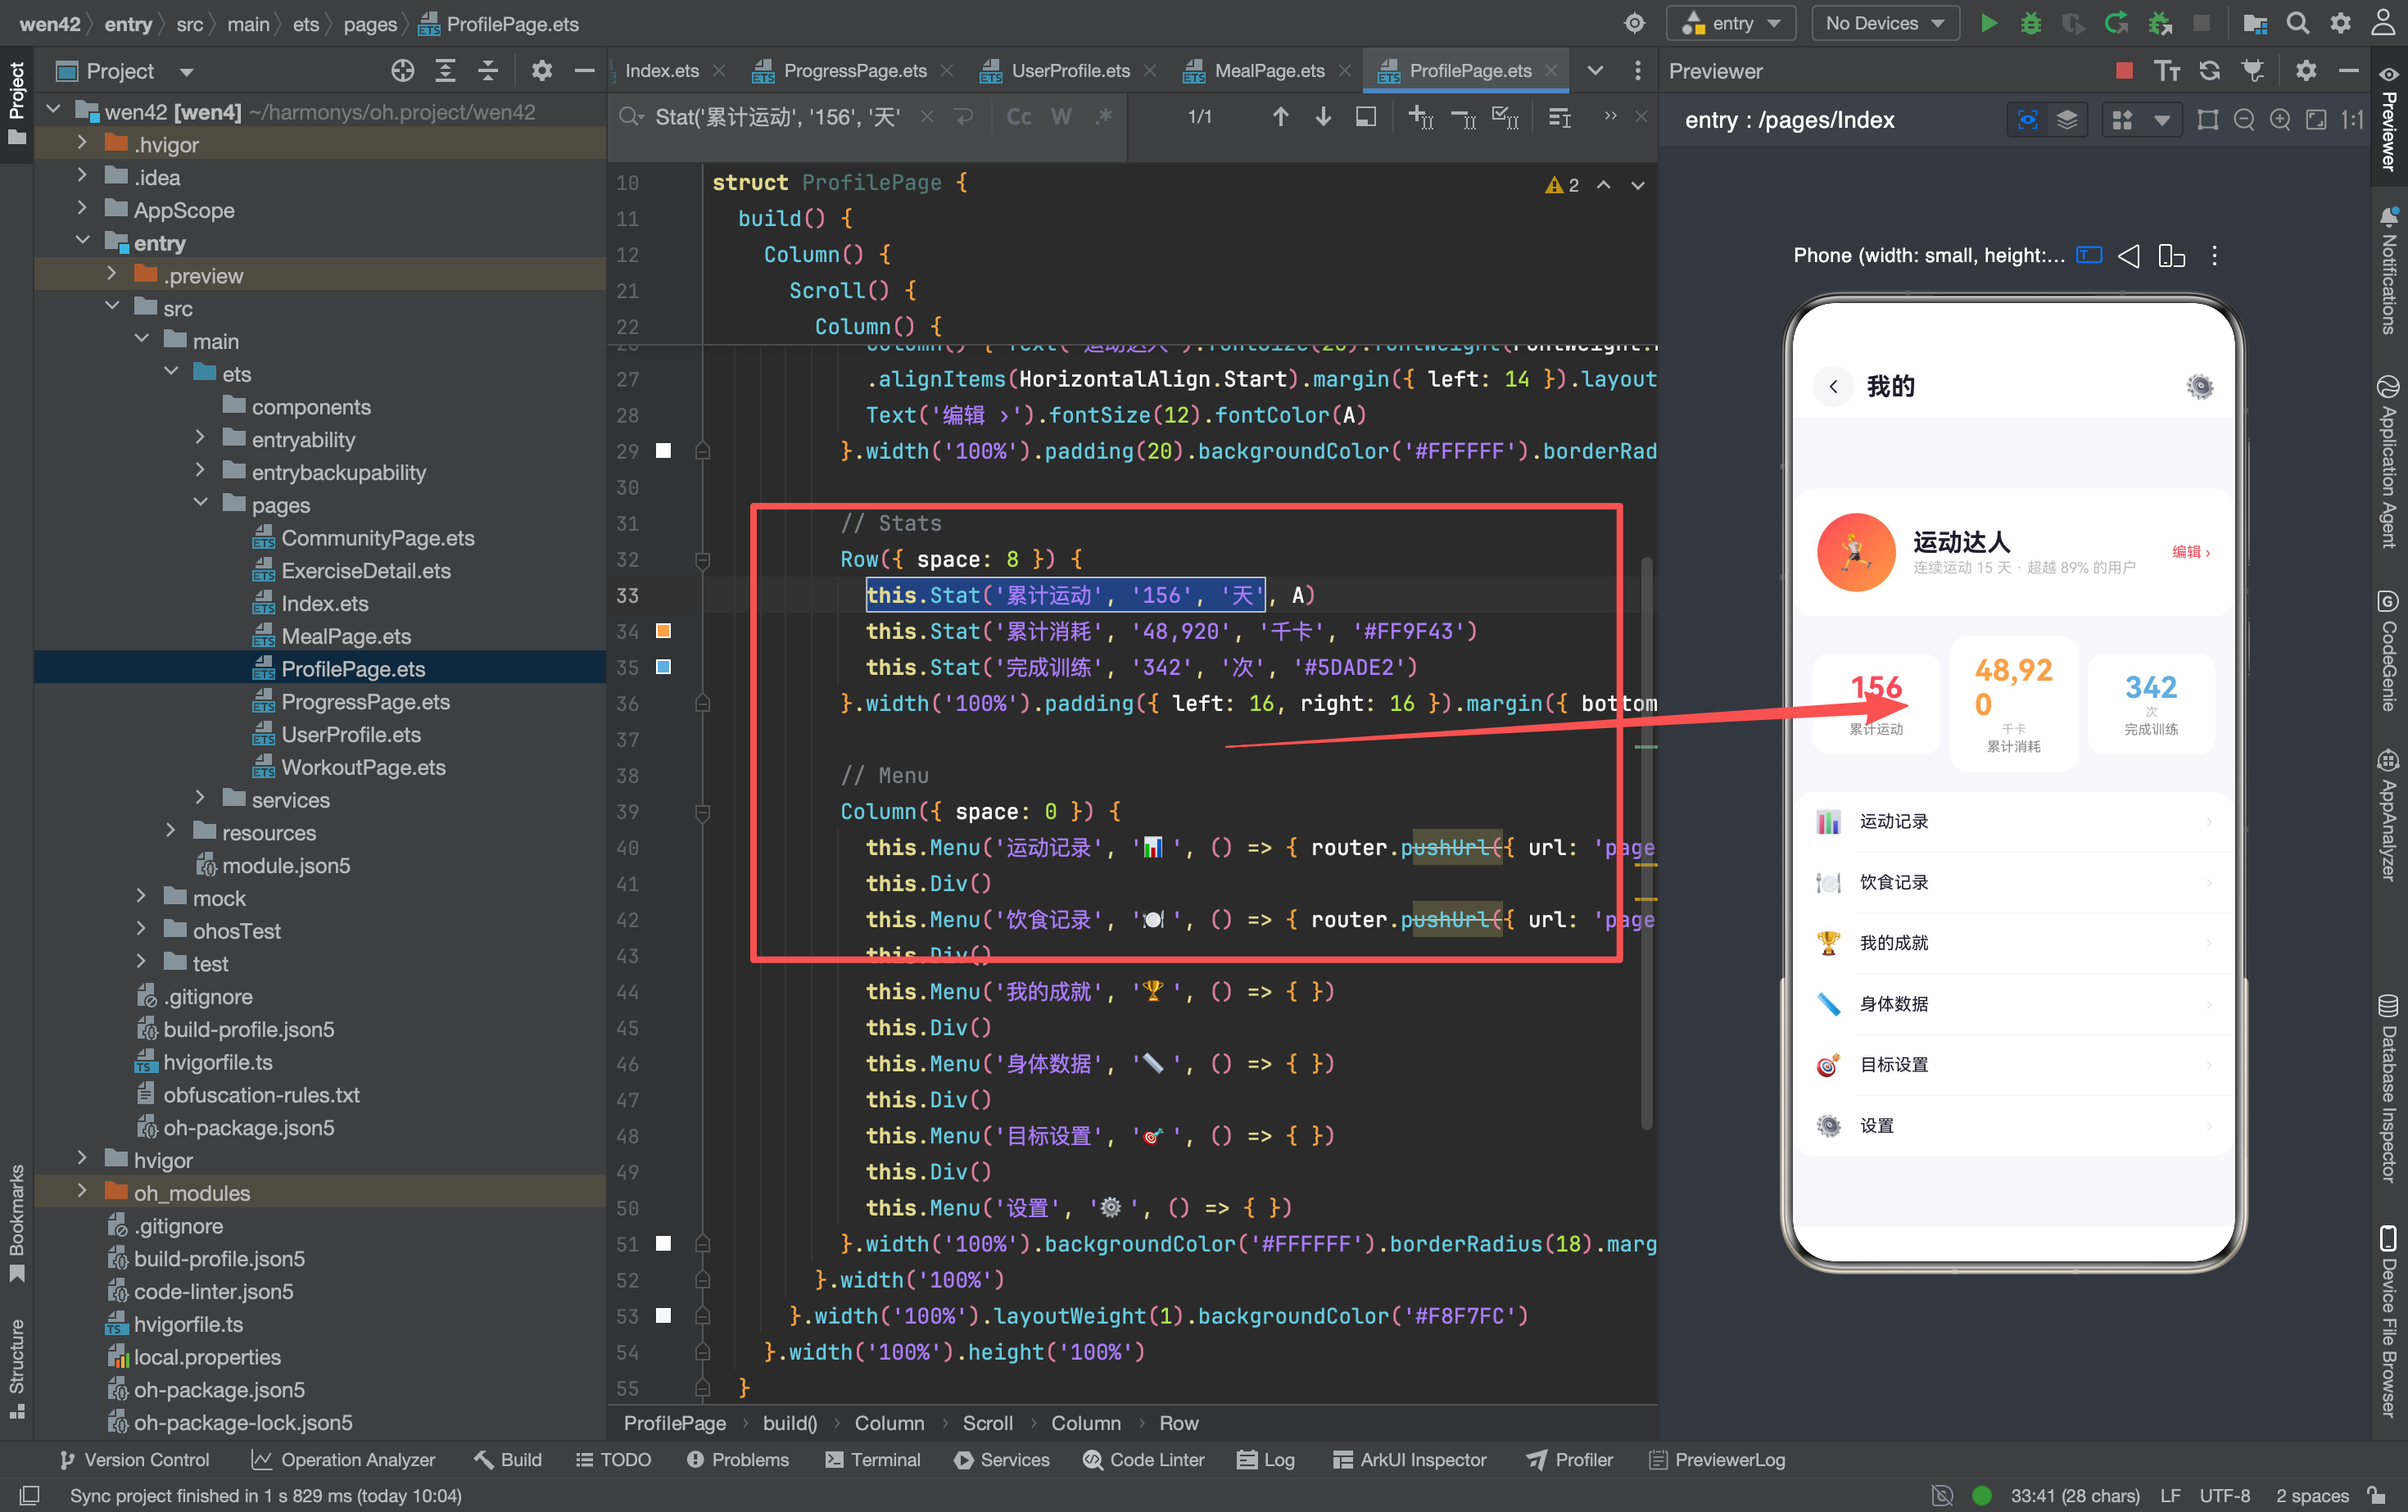
Task: Stop the previewer with red square
Action: 2125,70
